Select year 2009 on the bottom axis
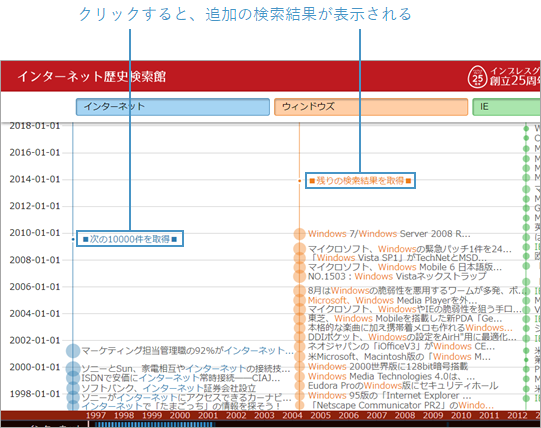The width and height of the screenshot is (541, 428). pyautogui.click(x=433, y=415)
